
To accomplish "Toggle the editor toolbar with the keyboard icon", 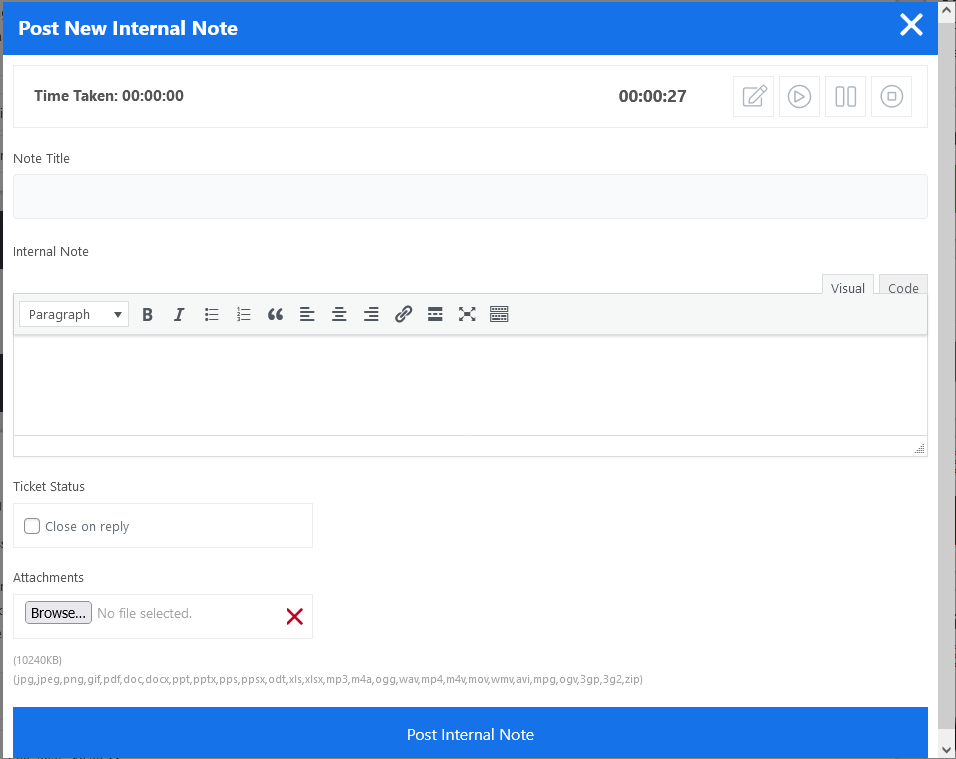I will point(500,314).
